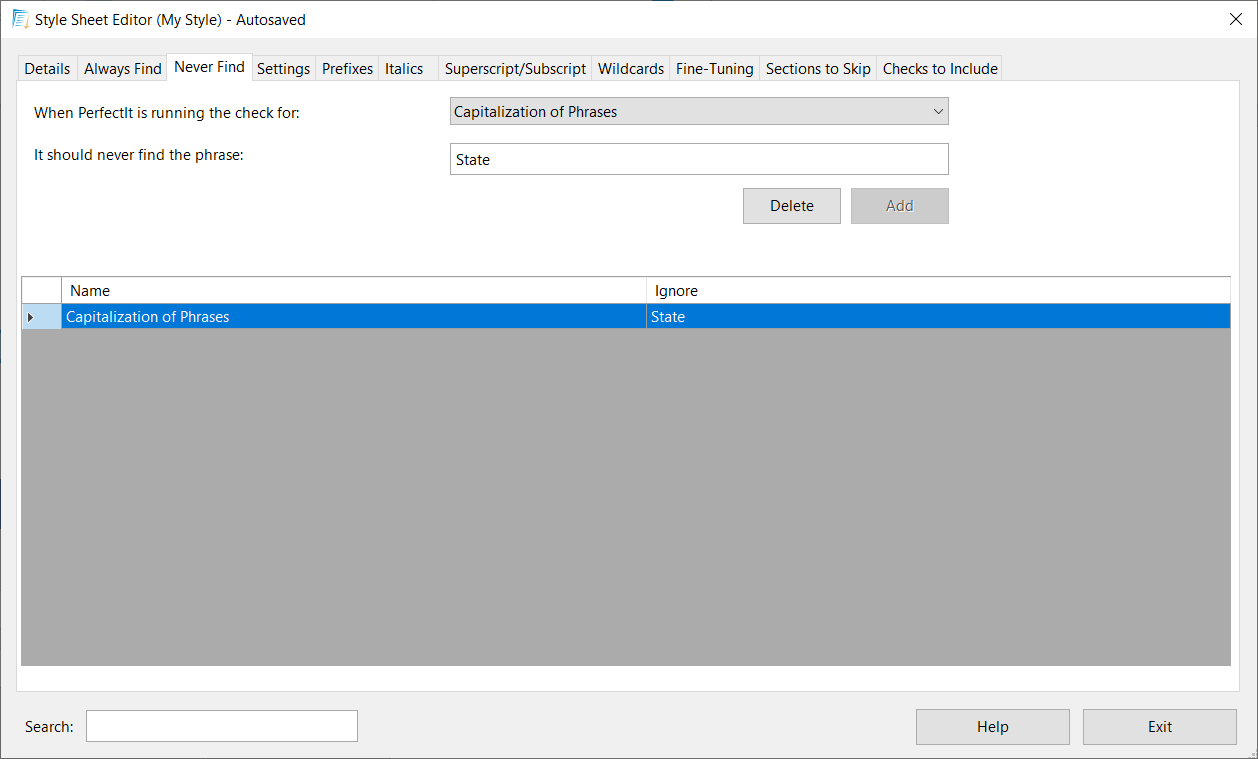Open the Wildcards tab

(631, 69)
